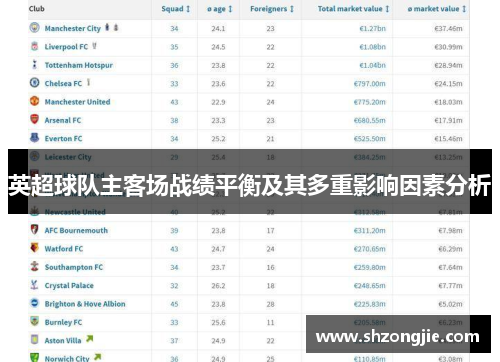Click Norwich City's promoted arrow icon
Screen dimensions: 500x362
tap(97, 357)
